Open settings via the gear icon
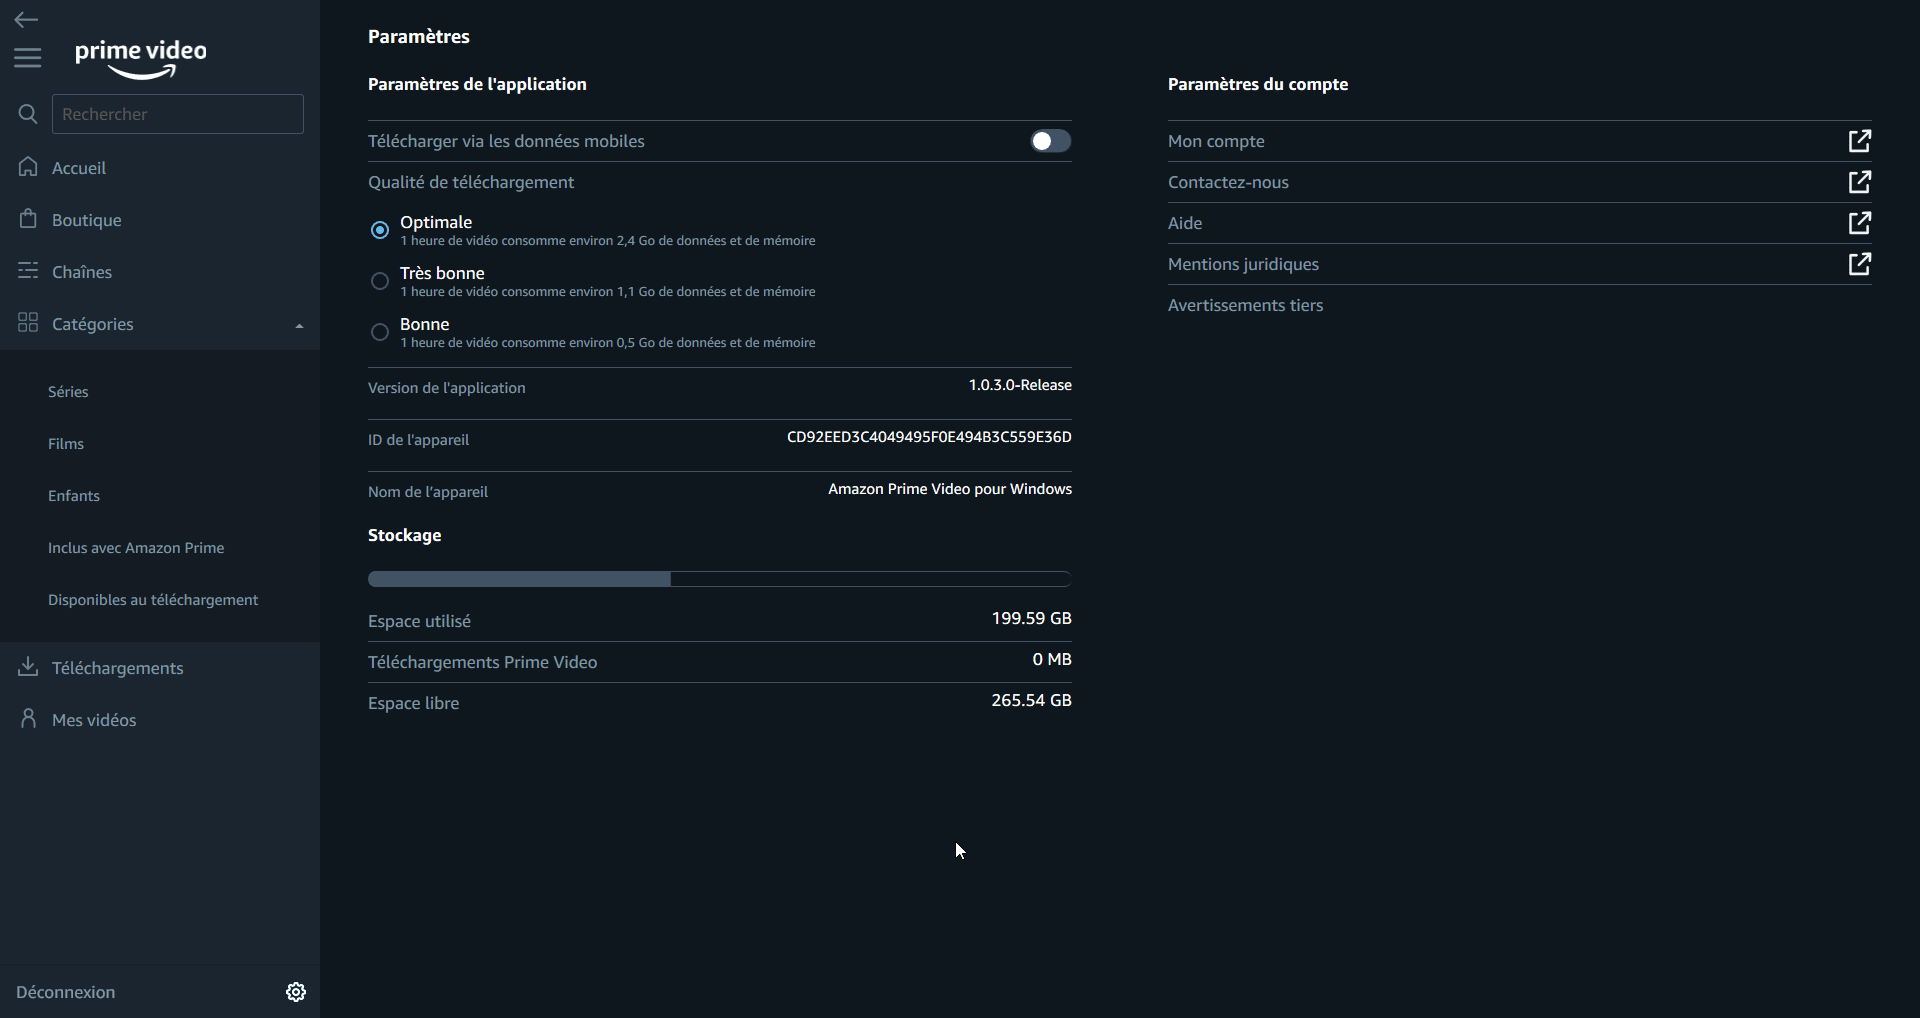The height and width of the screenshot is (1018, 1920). 296,992
